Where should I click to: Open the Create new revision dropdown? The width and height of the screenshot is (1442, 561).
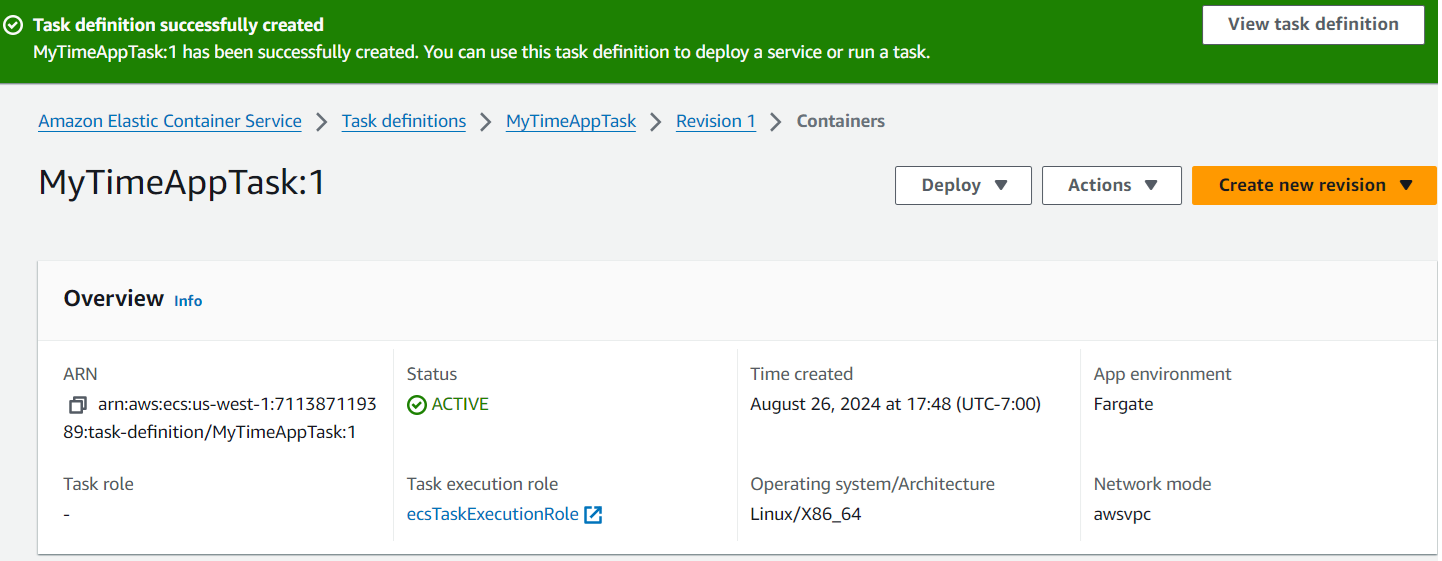pyautogui.click(x=1313, y=185)
